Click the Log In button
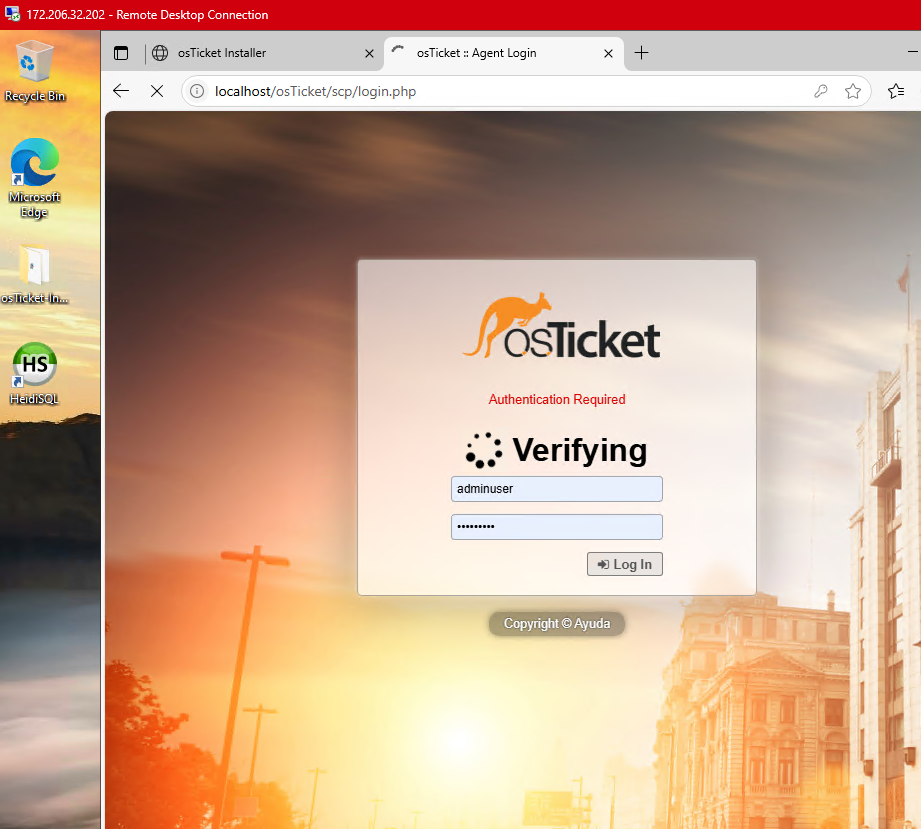Viewport: 921px width, 829px height. click(624, 564)
